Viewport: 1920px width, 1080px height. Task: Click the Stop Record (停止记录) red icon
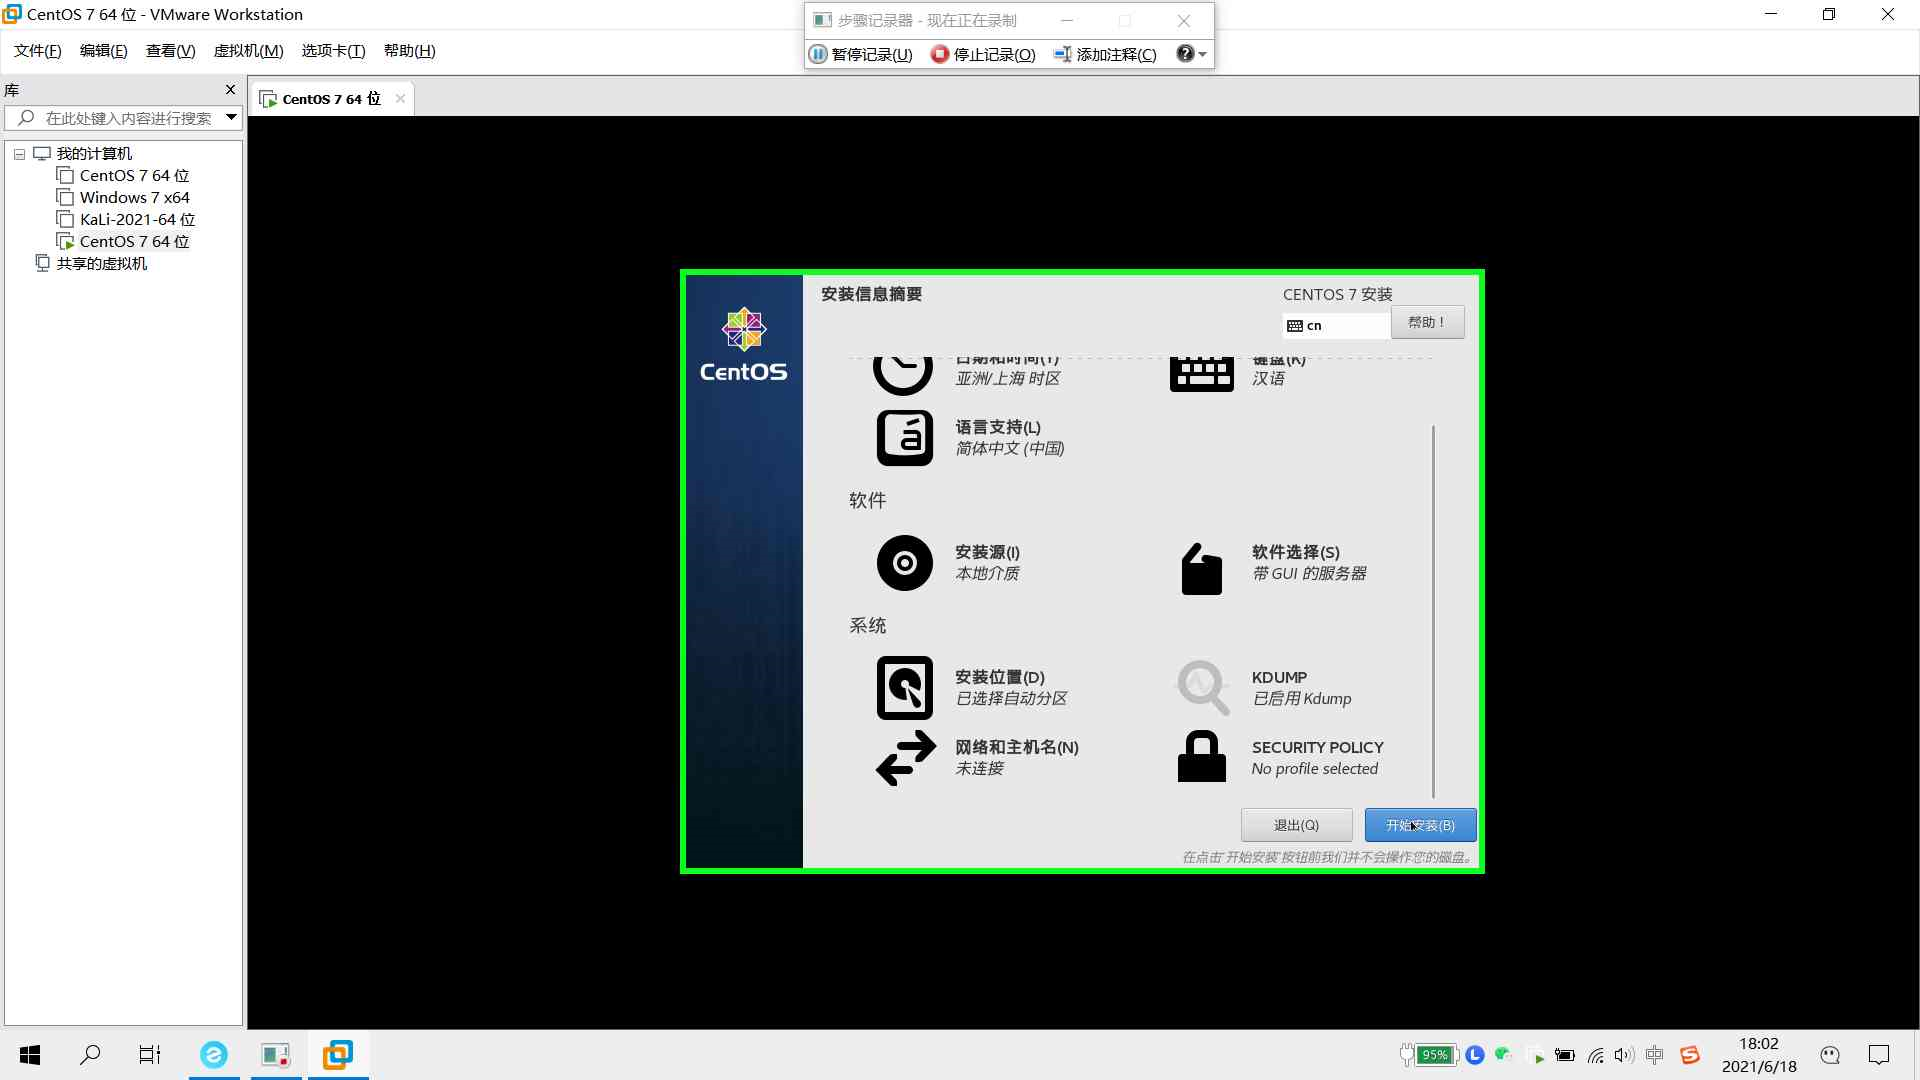coord(939,54)
